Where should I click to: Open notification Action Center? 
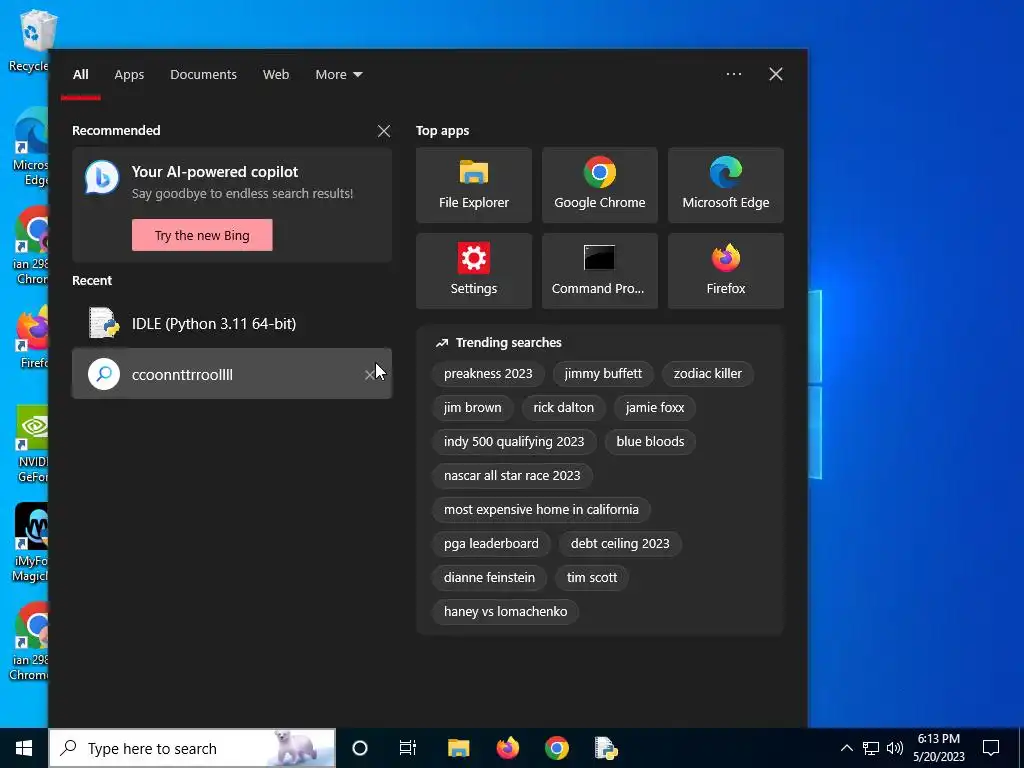pyautogui.click(x=991, y=748)
